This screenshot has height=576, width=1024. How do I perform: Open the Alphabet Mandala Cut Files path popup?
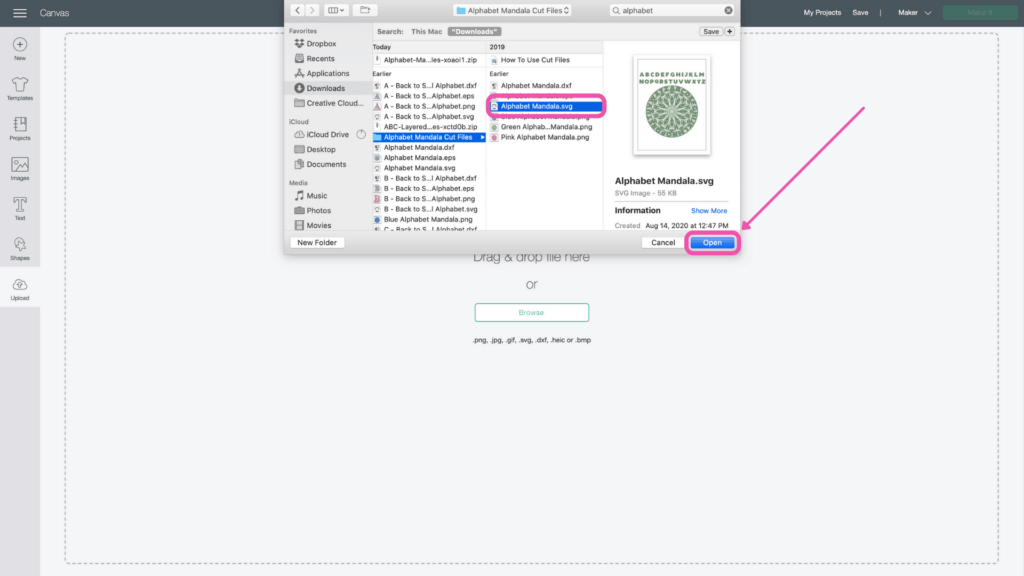[513, 10]
